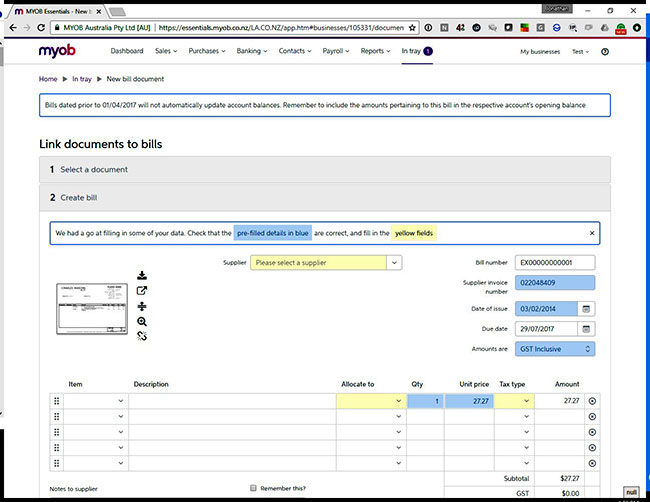Zoom into the document preview
This screenshot has width=650, height=502.
(142, 321)
